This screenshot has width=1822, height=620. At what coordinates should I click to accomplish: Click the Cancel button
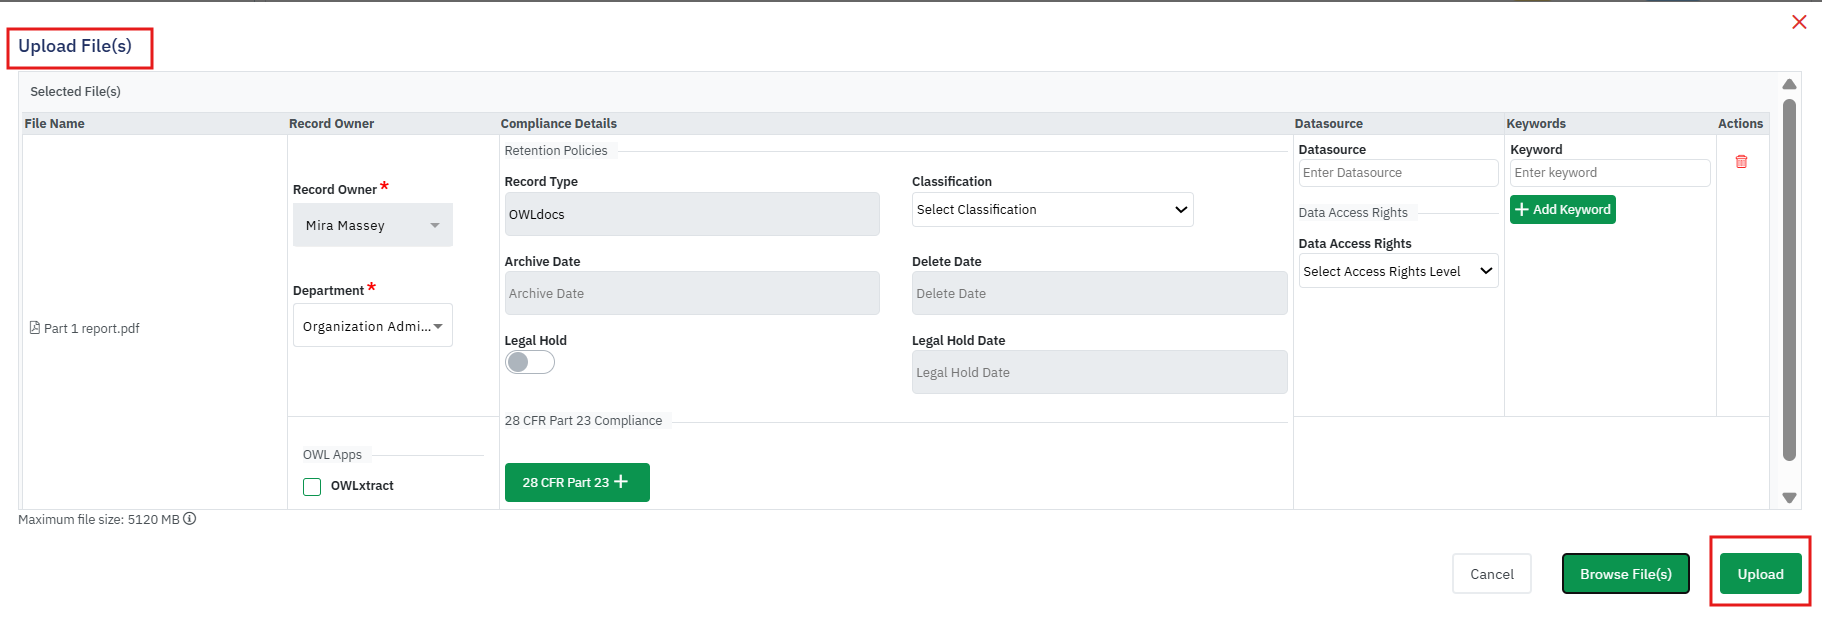[1492, 574]
